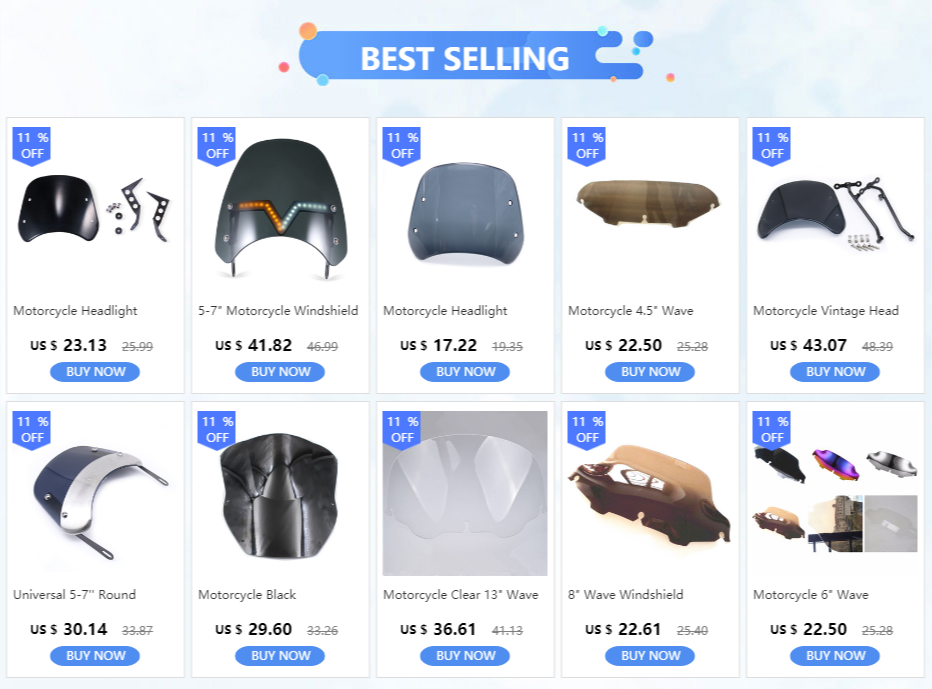Click BUY NOW under the $23.13 headlight
Viewport: 932px width, 689px height.
[x=95, y=372]
